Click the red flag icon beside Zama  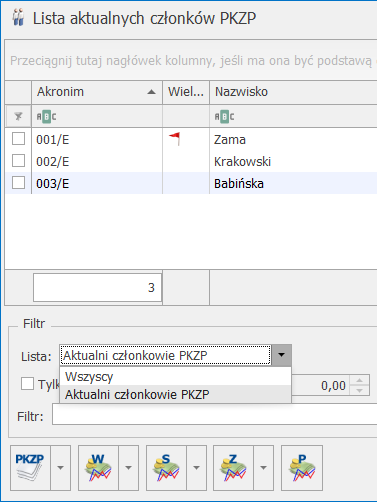click(x=175, y=139)
